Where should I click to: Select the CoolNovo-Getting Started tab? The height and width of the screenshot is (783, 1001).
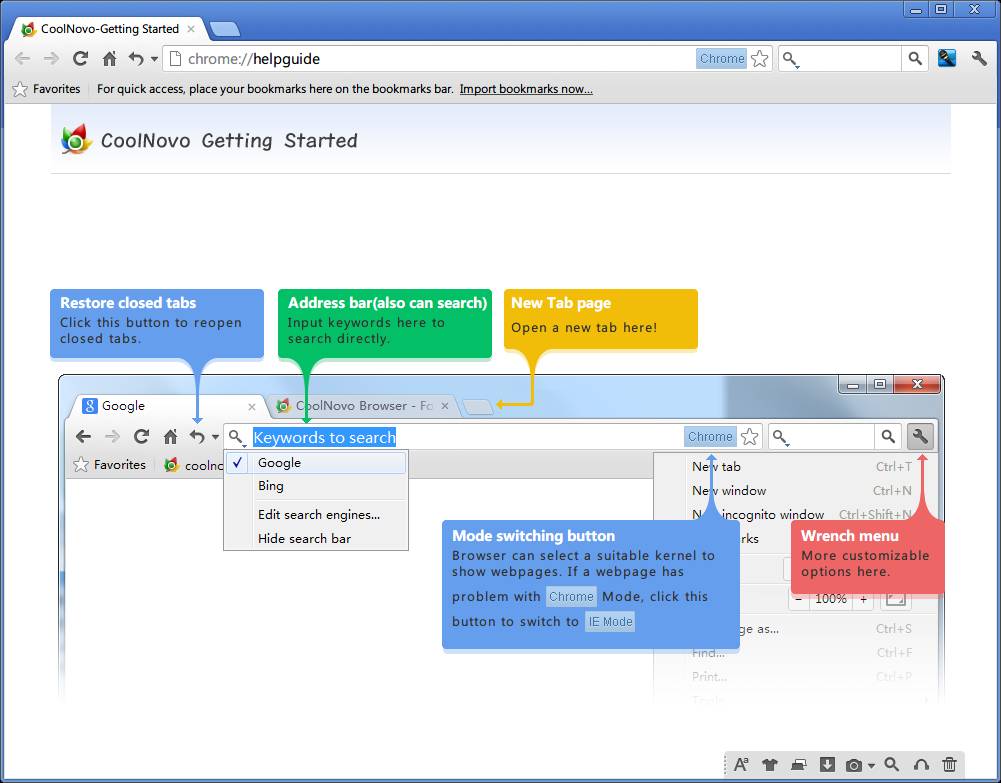pos(109,29)
